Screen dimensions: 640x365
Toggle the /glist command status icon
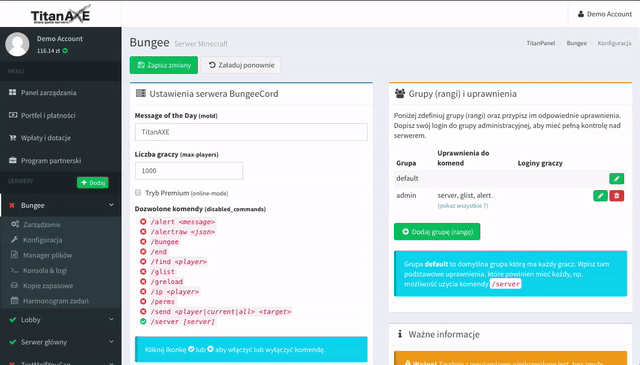click(143, 272)
